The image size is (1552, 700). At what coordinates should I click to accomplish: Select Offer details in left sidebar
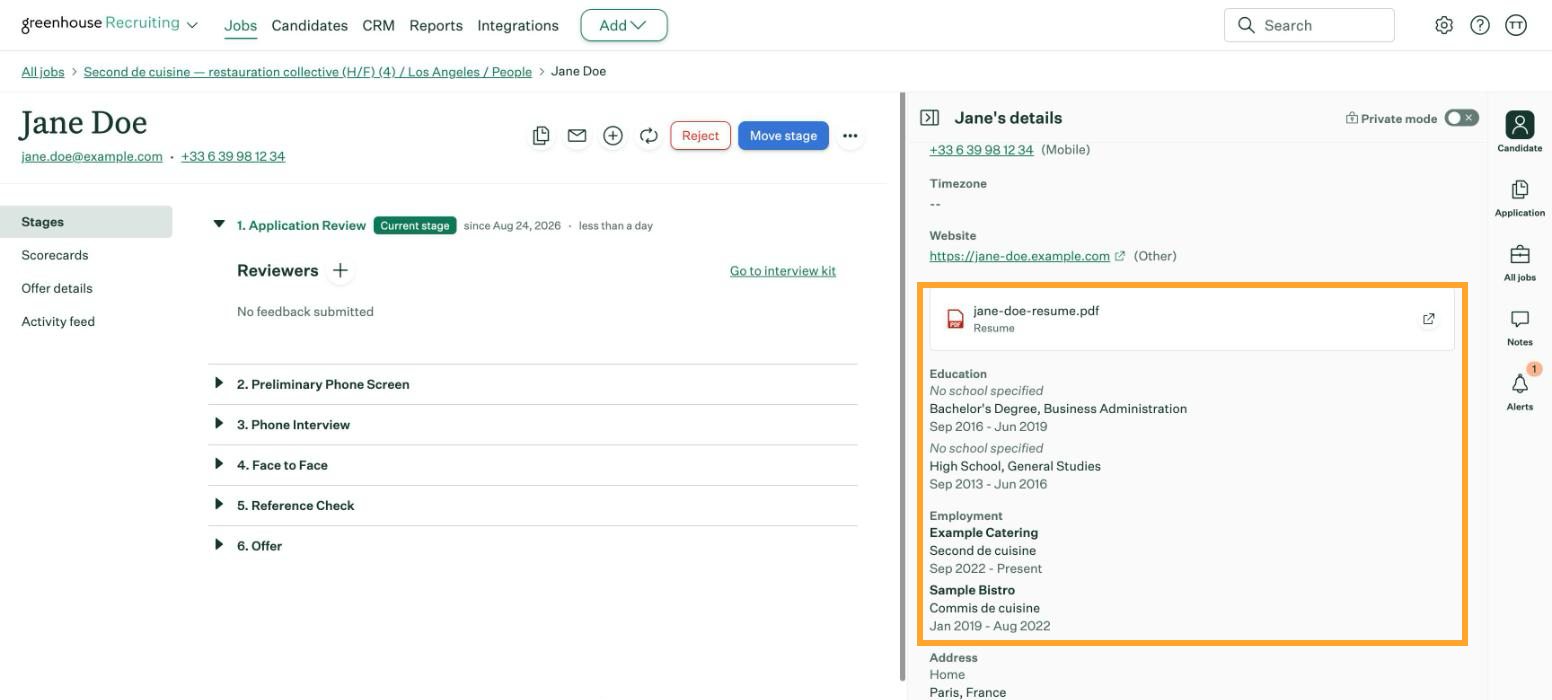57,288
